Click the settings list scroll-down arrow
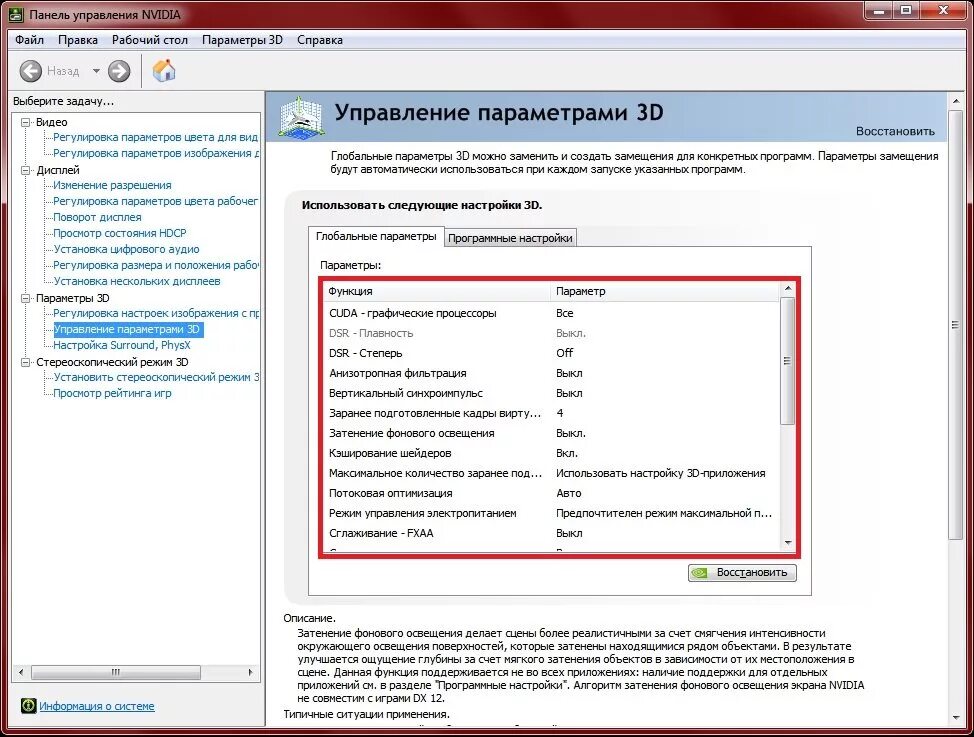 point(788,543)
